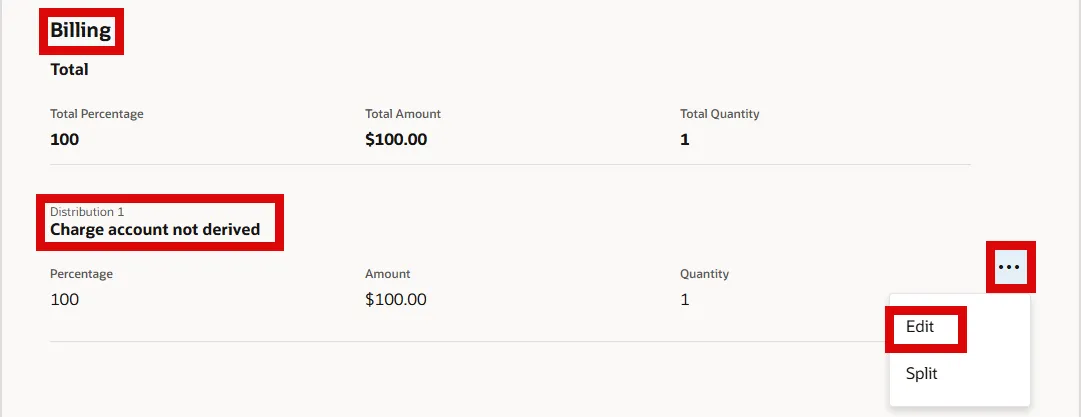Click the distribution Percentage label
The image size is (1081, 417).
(x=81, y=274)
